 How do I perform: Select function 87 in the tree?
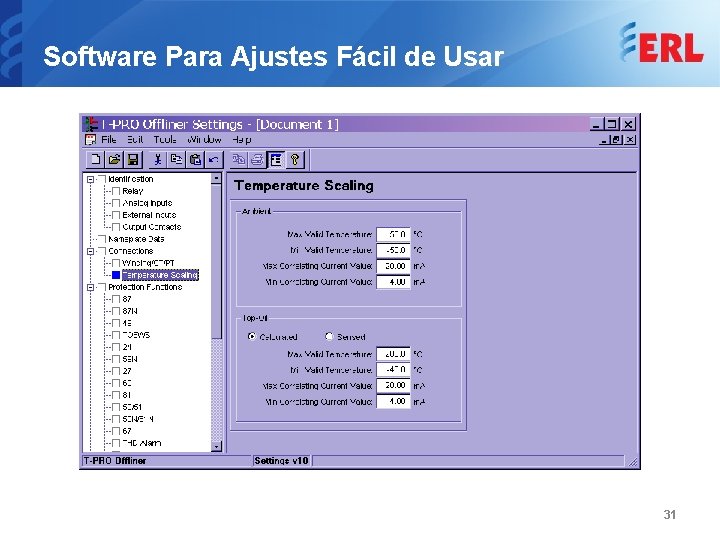(127, 299)
